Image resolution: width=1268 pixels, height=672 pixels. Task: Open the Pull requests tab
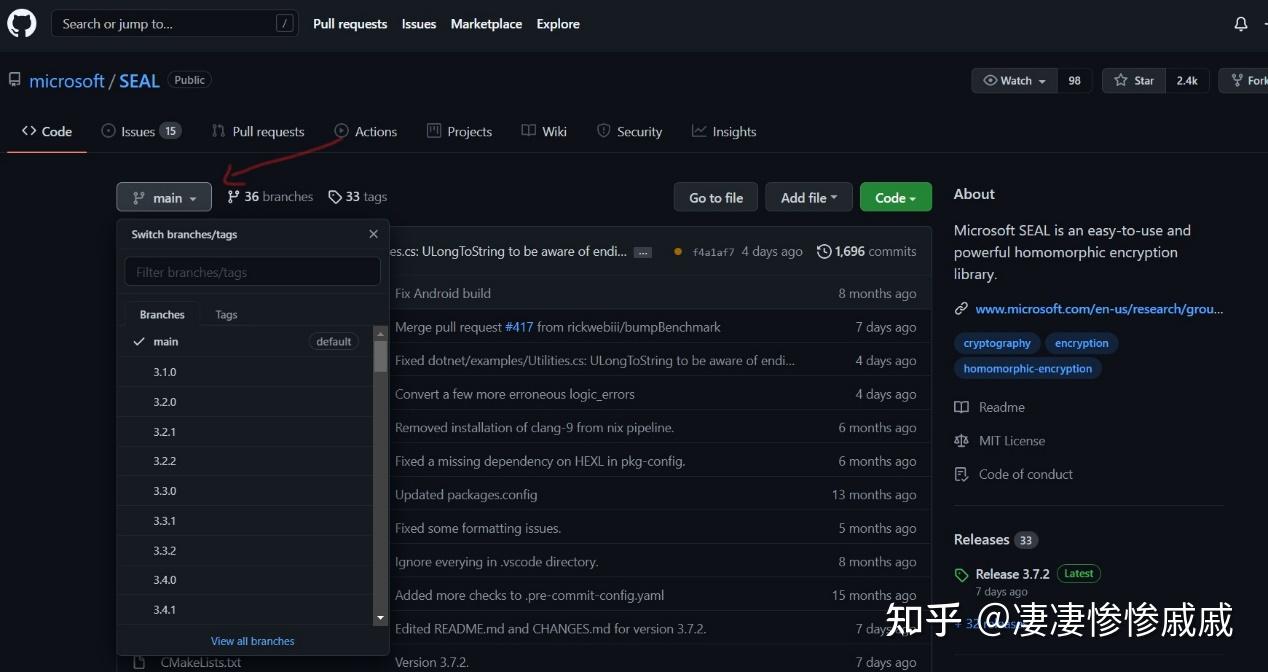[x=258, y=131]
